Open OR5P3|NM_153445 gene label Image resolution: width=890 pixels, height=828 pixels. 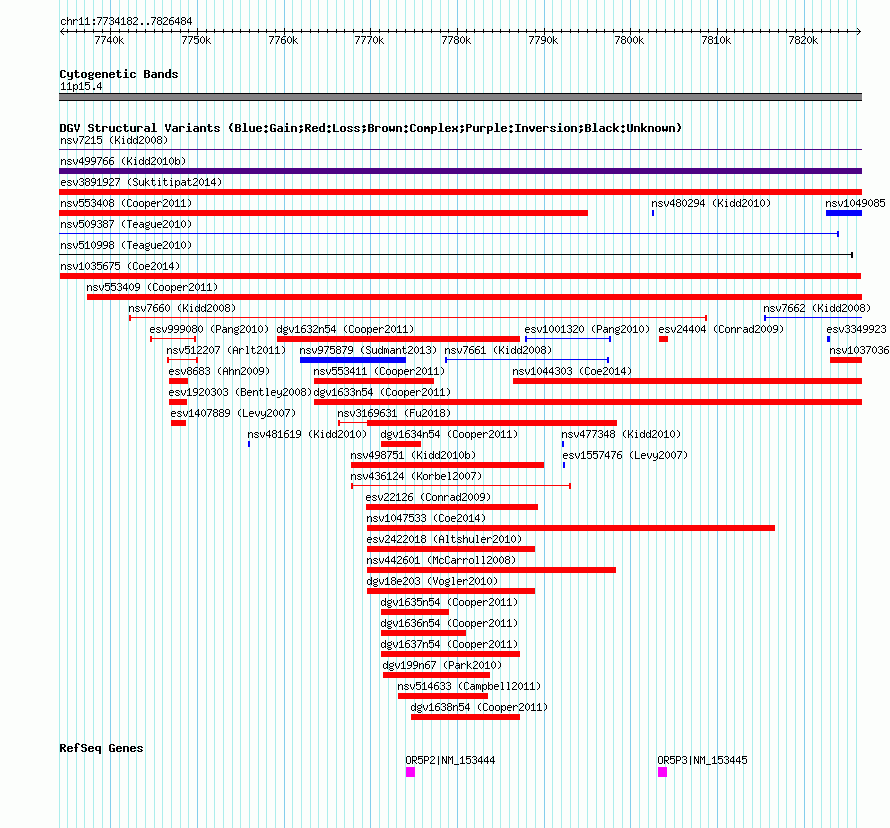[703, 760]
